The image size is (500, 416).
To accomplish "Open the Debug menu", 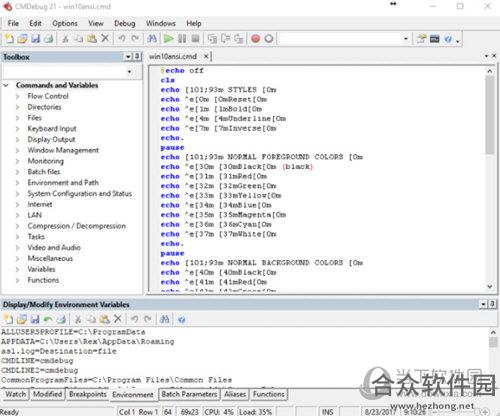I will (125, 23).
